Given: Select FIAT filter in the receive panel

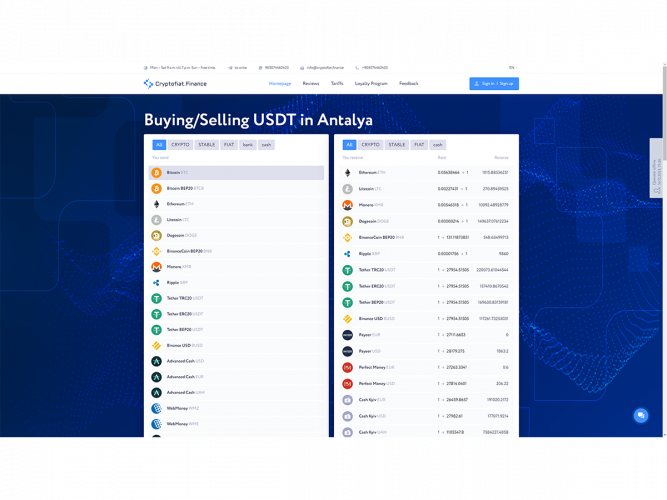Looking at the screenshot, I should [x=419, y=145].
